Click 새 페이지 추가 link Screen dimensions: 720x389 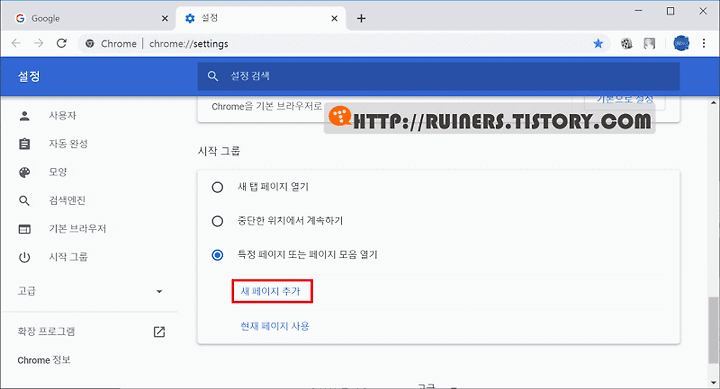pyautogui.click(x=270, y=291)
